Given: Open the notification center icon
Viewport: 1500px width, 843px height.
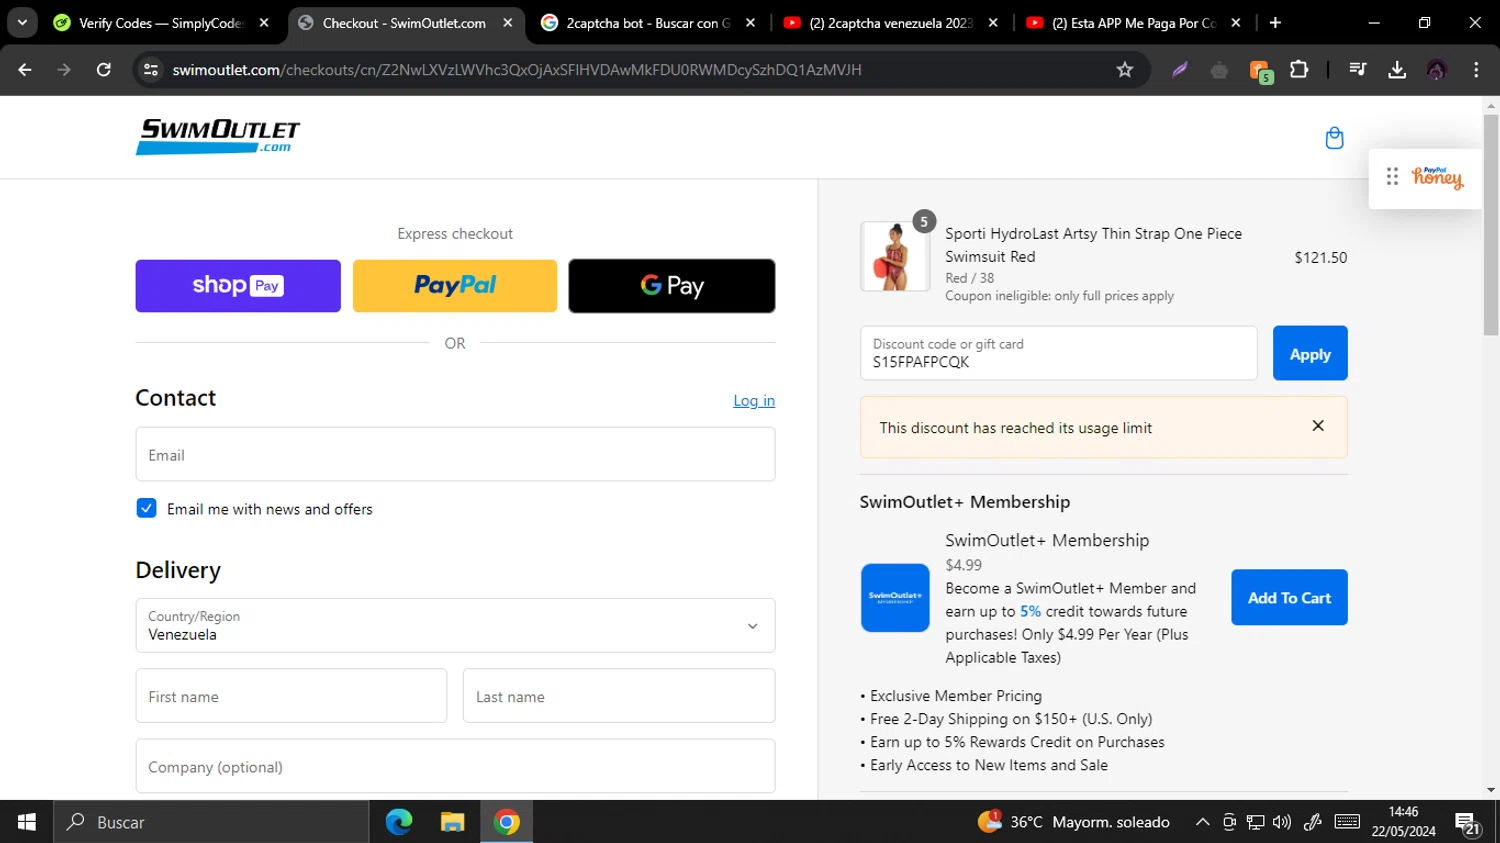Looking at the screenshot, I should point(1468,824).
